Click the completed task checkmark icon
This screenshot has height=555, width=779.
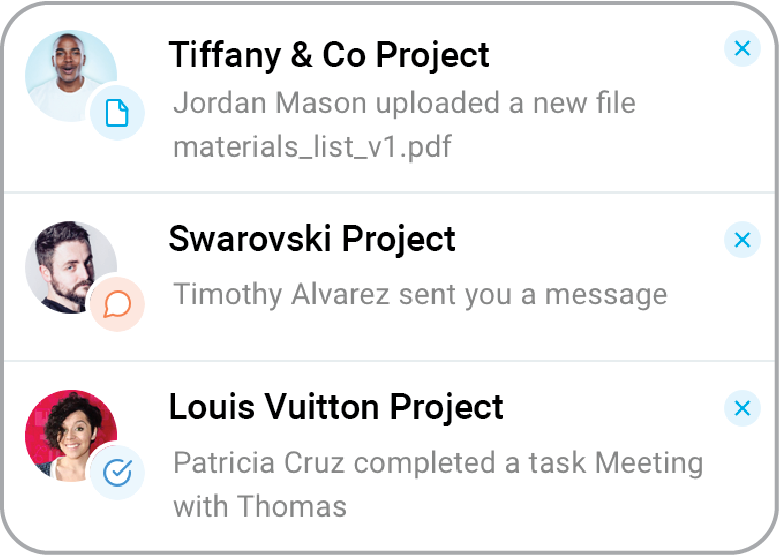118,472
